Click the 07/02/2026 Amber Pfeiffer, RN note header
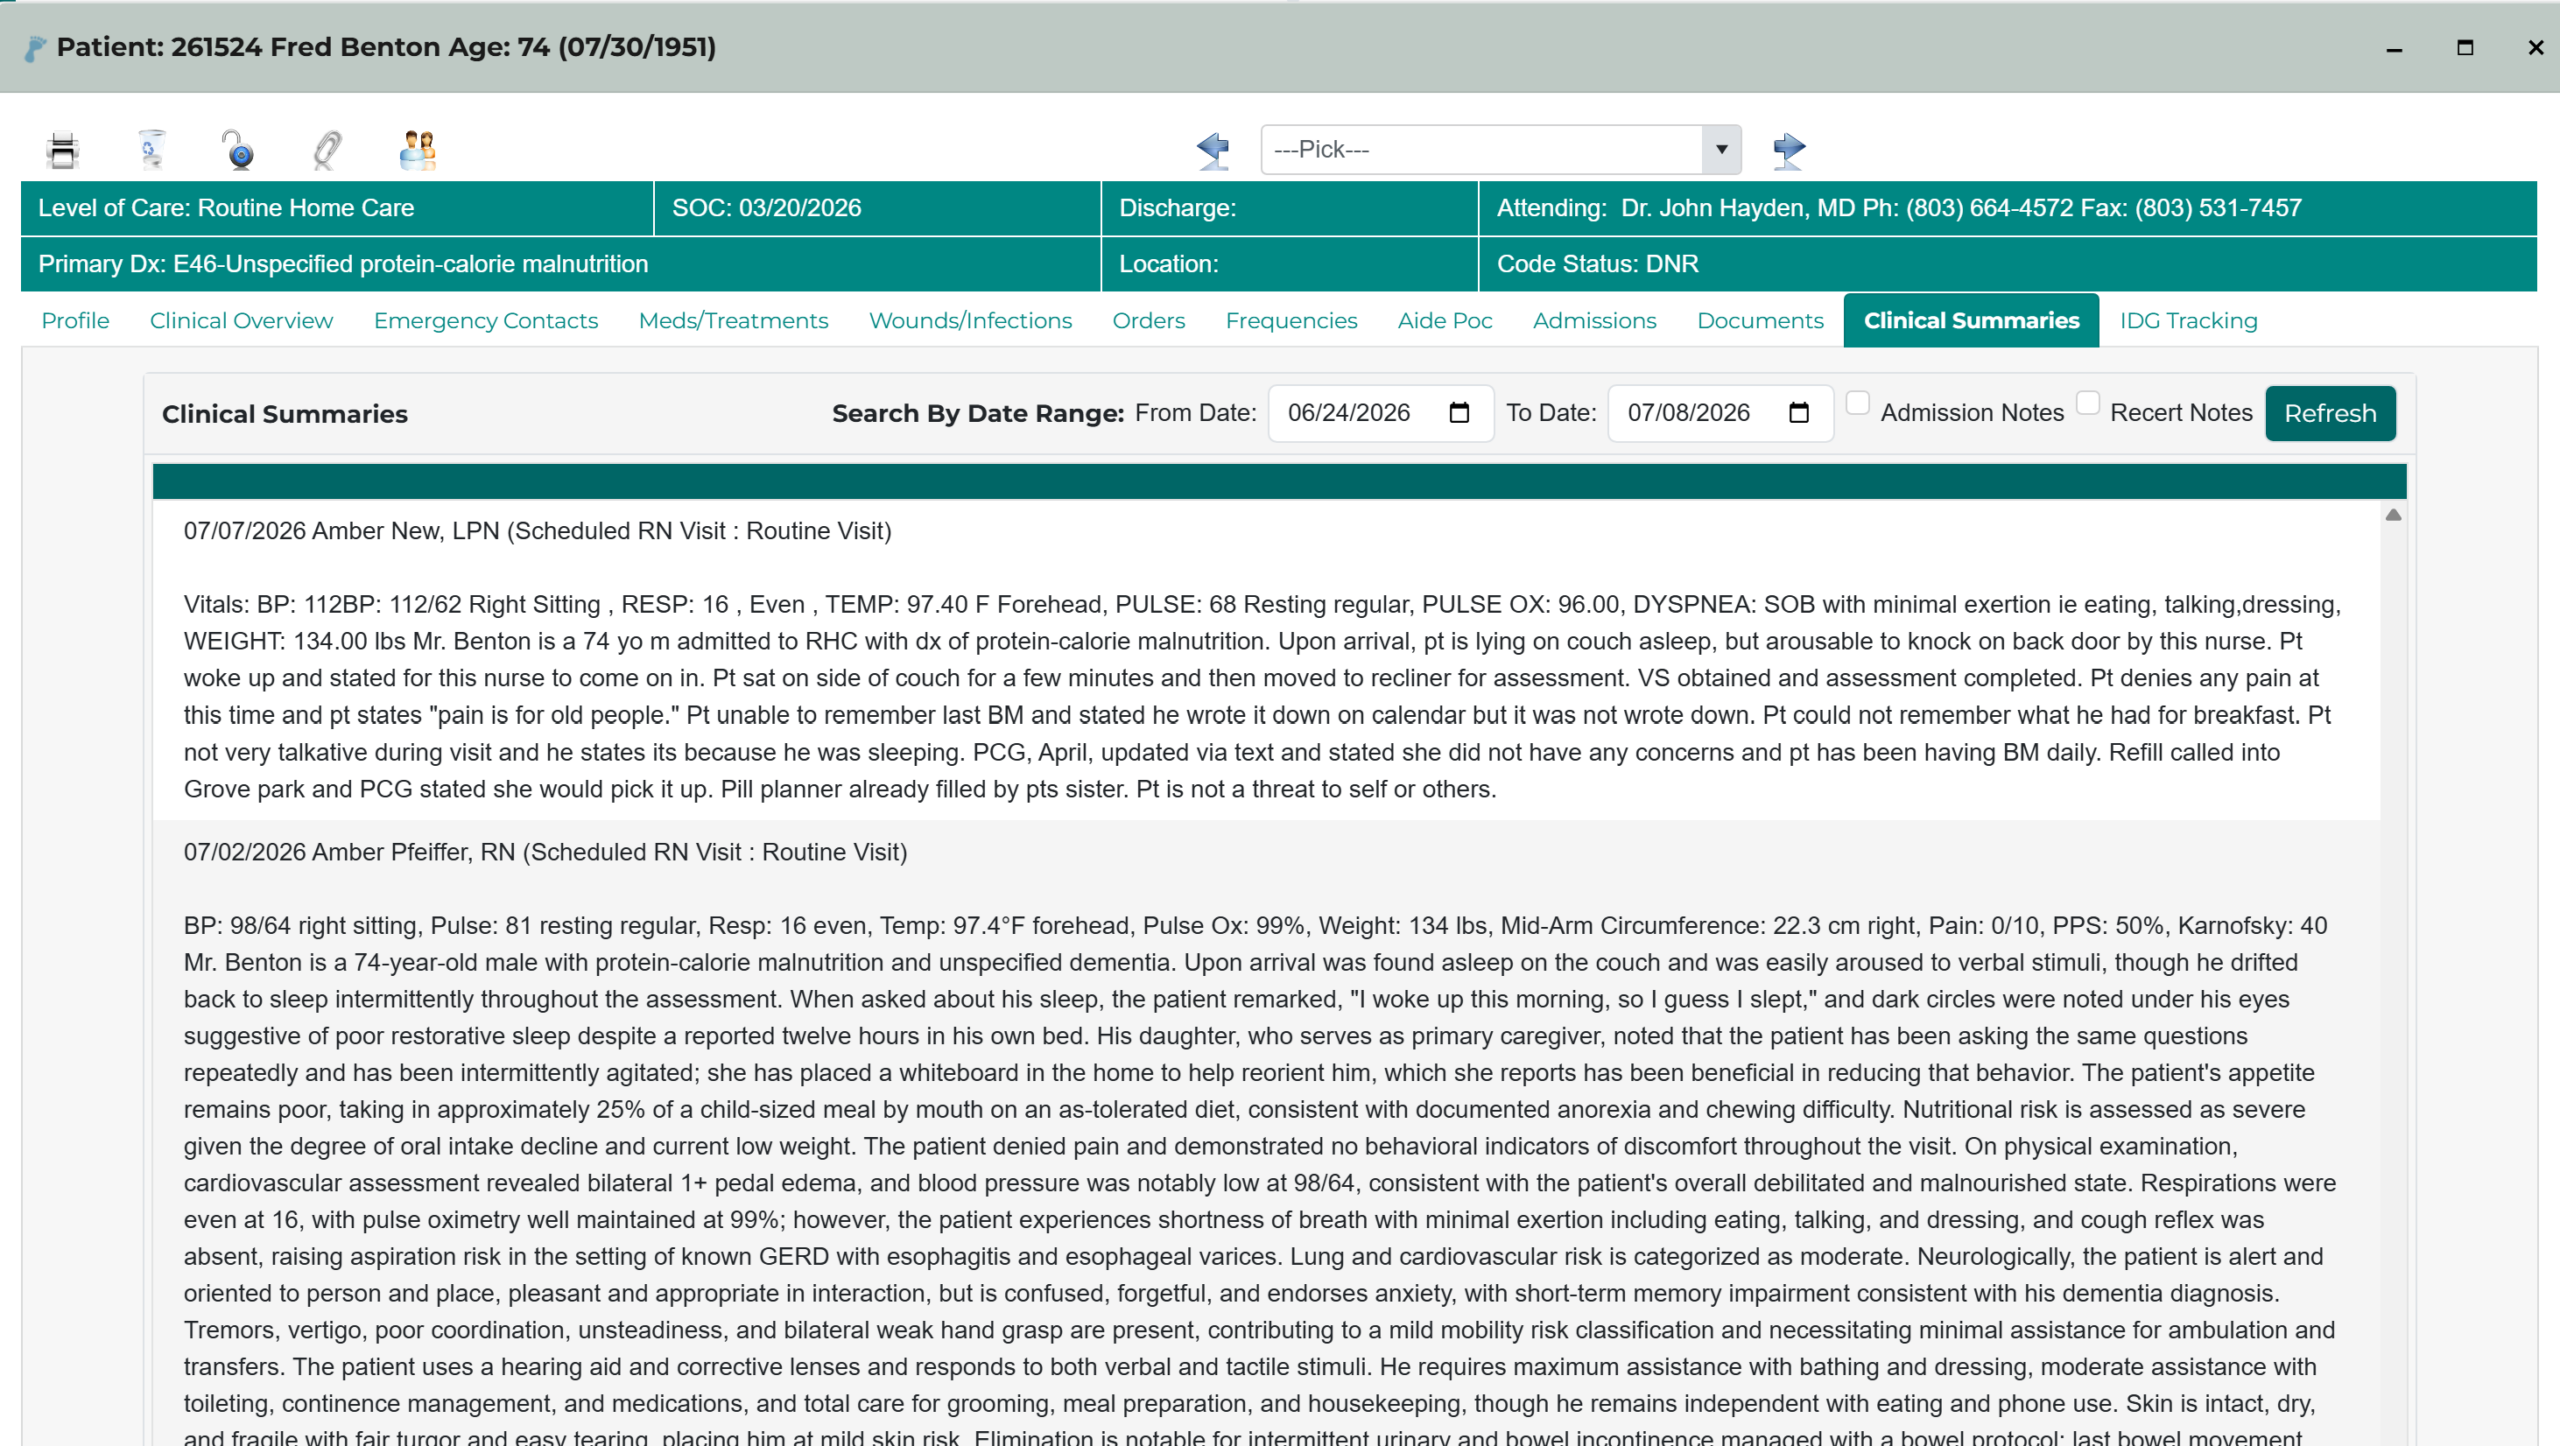The width and height of the screenshot is (2560, 1446). [x=545, y=852]
